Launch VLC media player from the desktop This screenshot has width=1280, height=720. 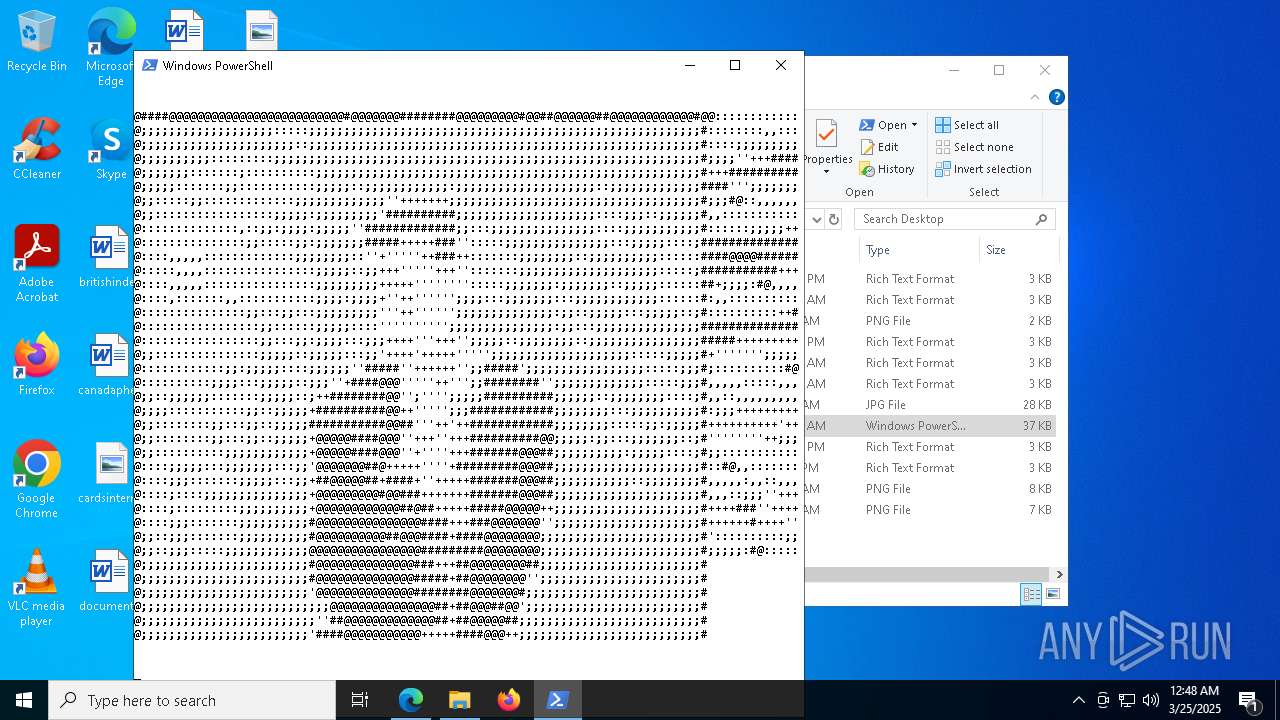(37, 588)
